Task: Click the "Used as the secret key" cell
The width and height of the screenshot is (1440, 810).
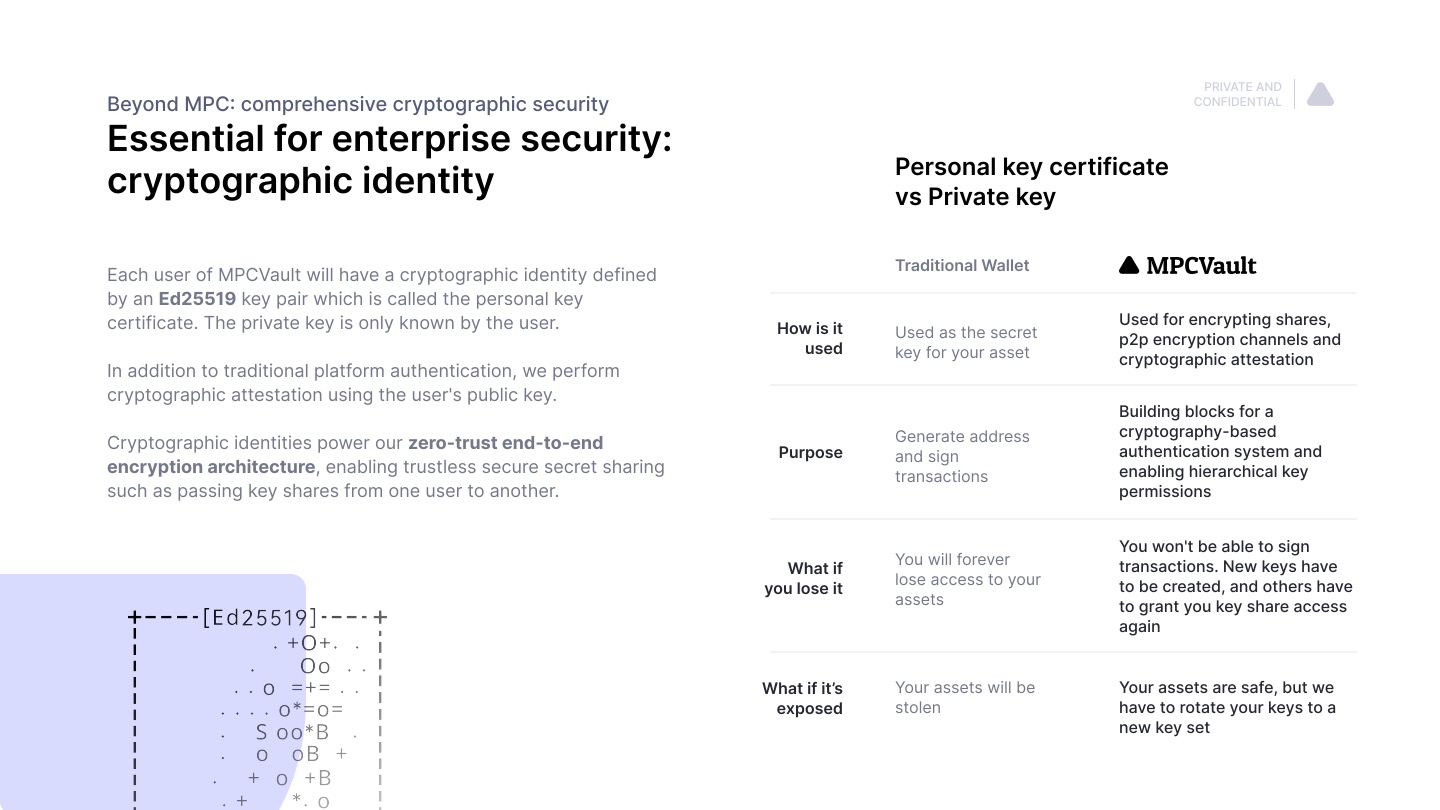Action: pyautogui.click(x=965, y=342)
